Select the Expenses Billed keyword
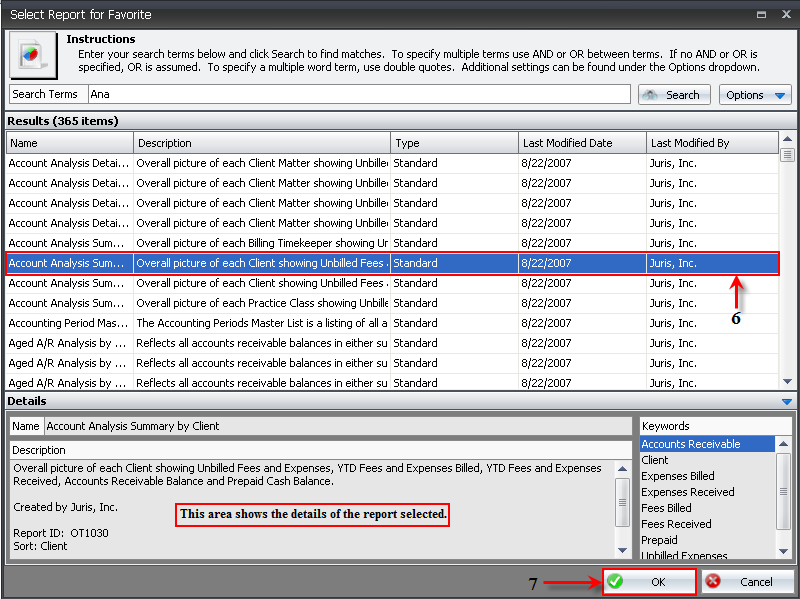The width and height of the screenshot is (800, 599). (x=706, y=476)
